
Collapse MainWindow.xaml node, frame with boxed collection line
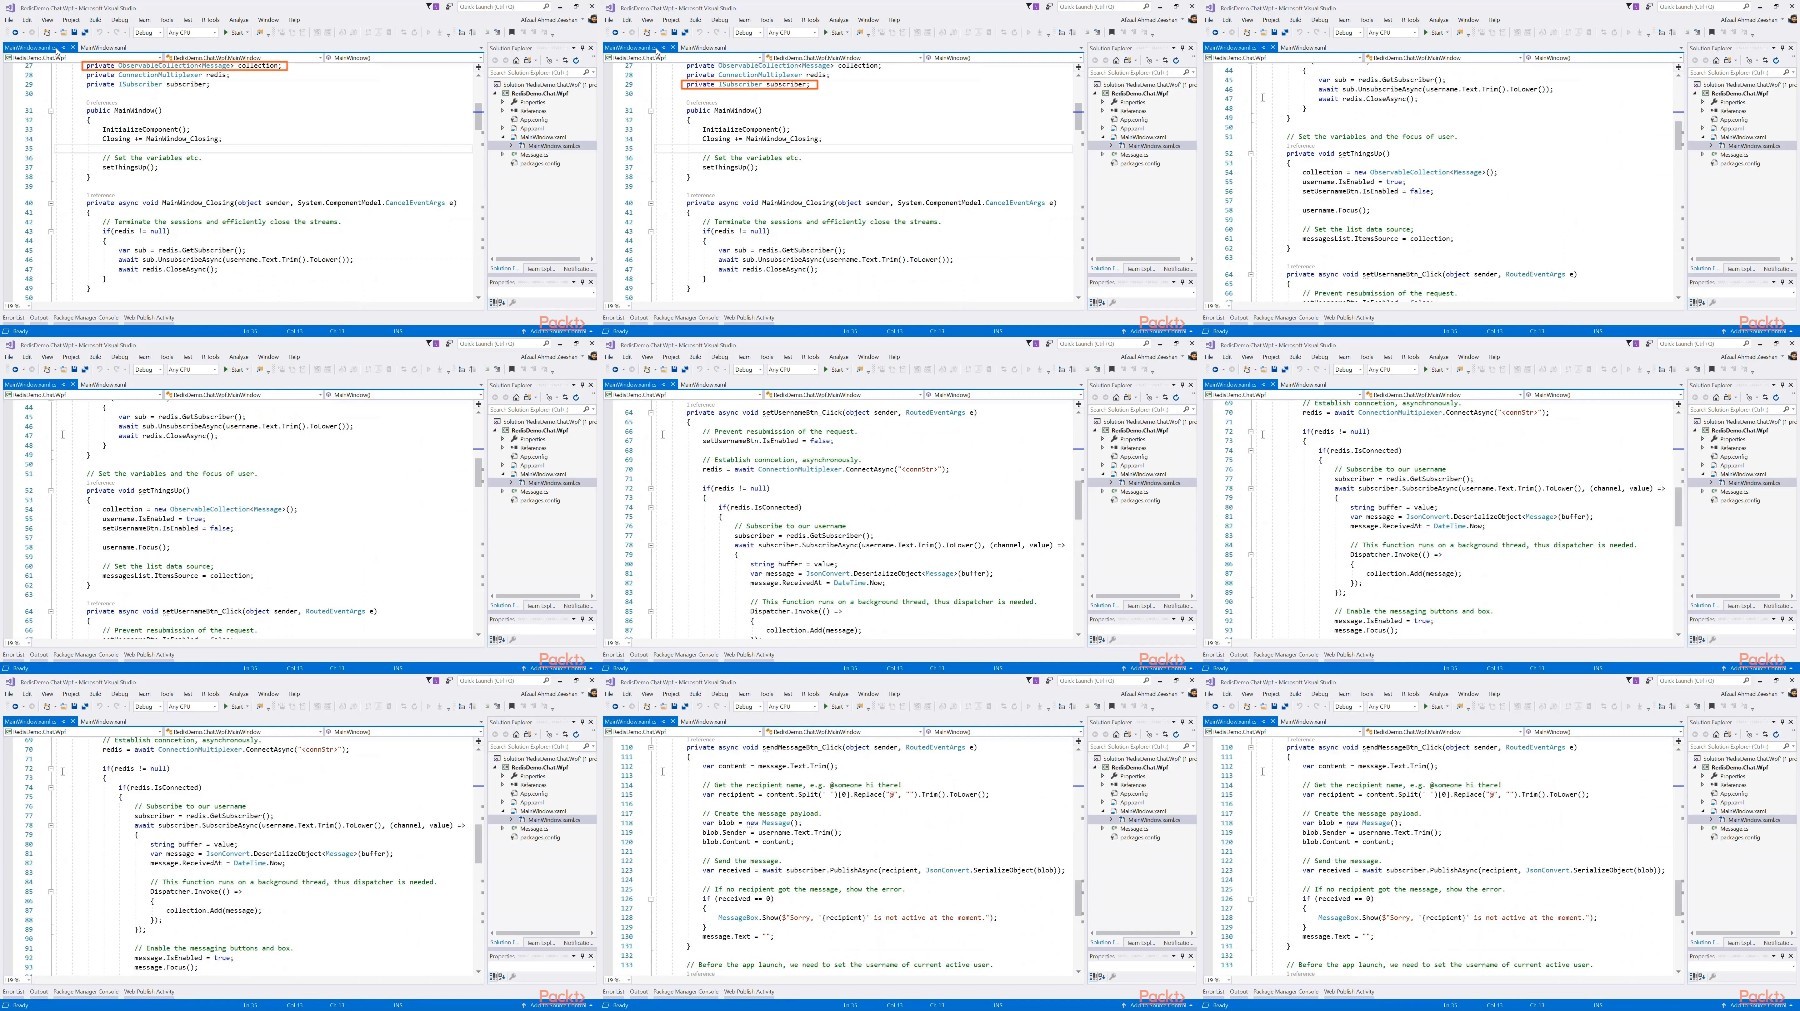click(x=503, y=137)
